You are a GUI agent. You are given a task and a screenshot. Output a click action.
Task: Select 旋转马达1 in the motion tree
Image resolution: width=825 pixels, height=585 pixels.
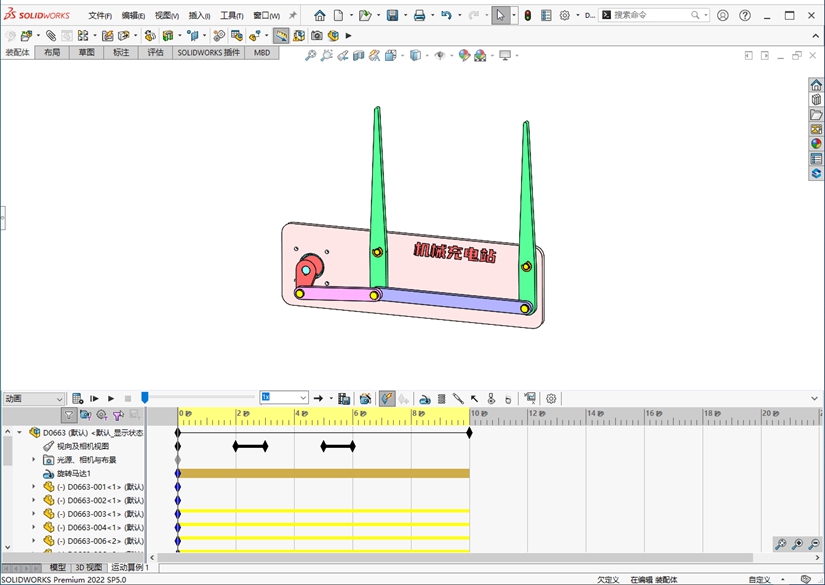[73, 473]
